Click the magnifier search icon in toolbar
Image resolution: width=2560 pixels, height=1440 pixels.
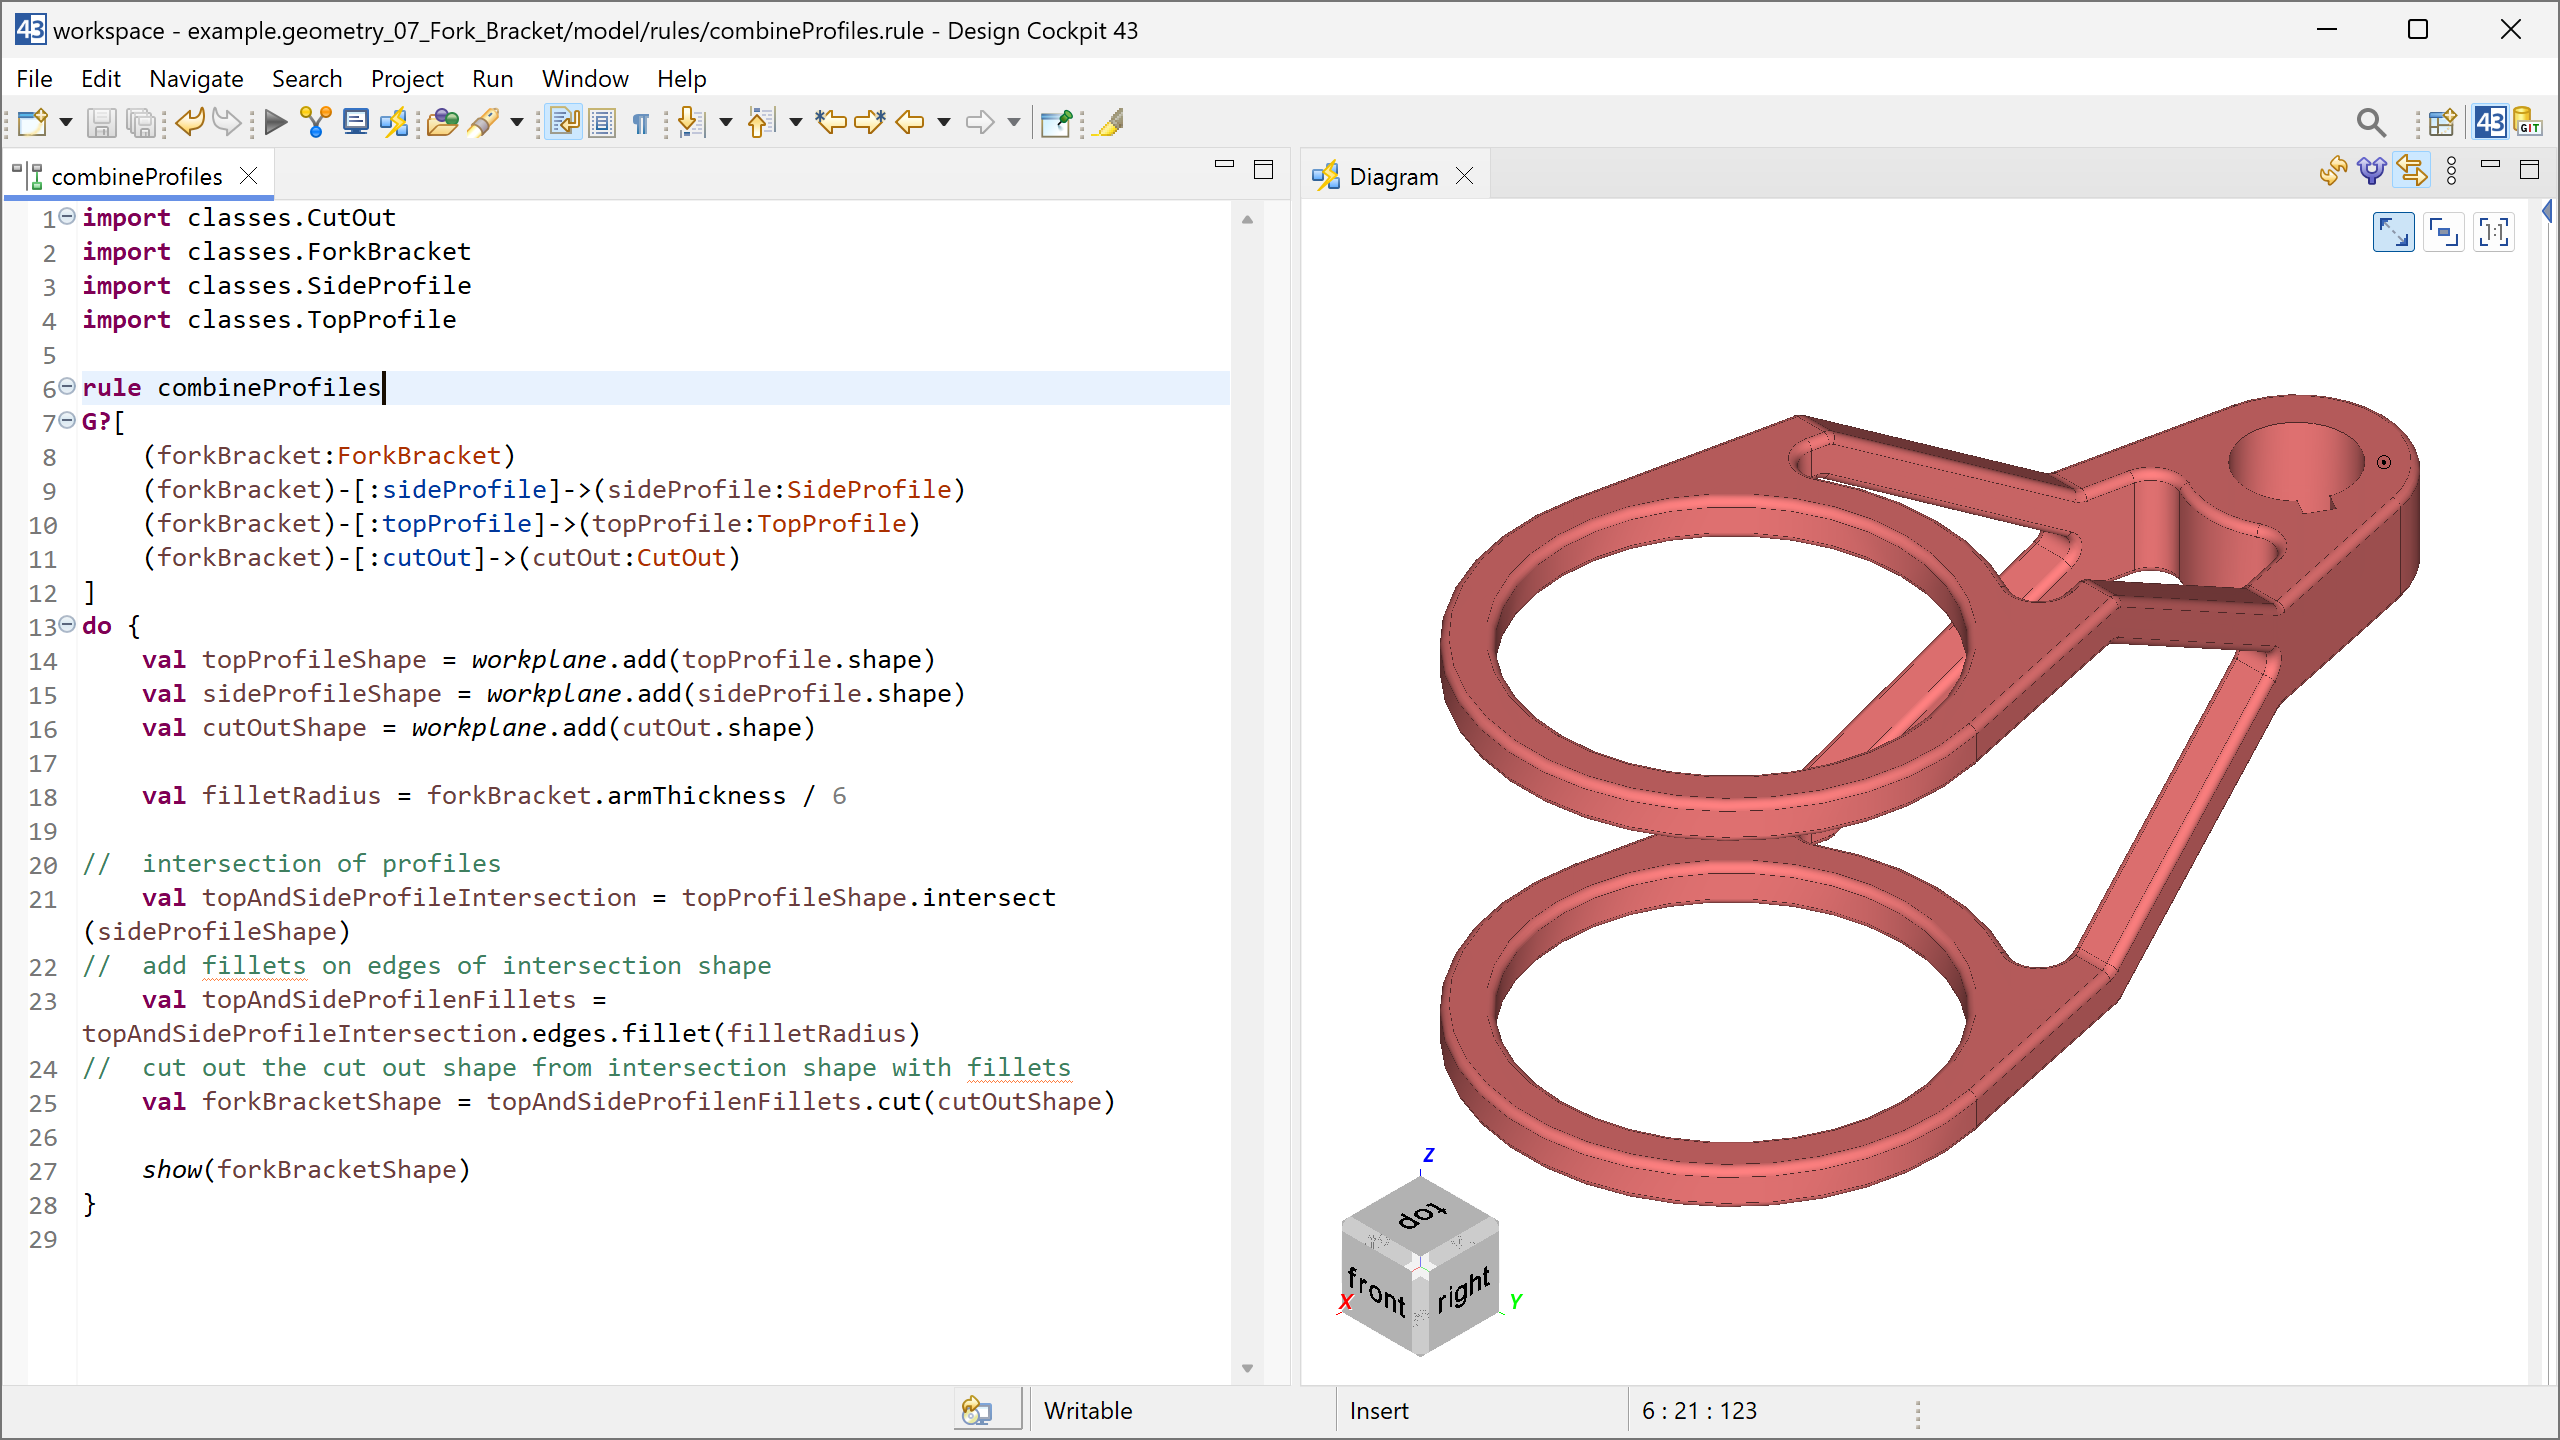pyautogui.click(x=2370, y=122)
